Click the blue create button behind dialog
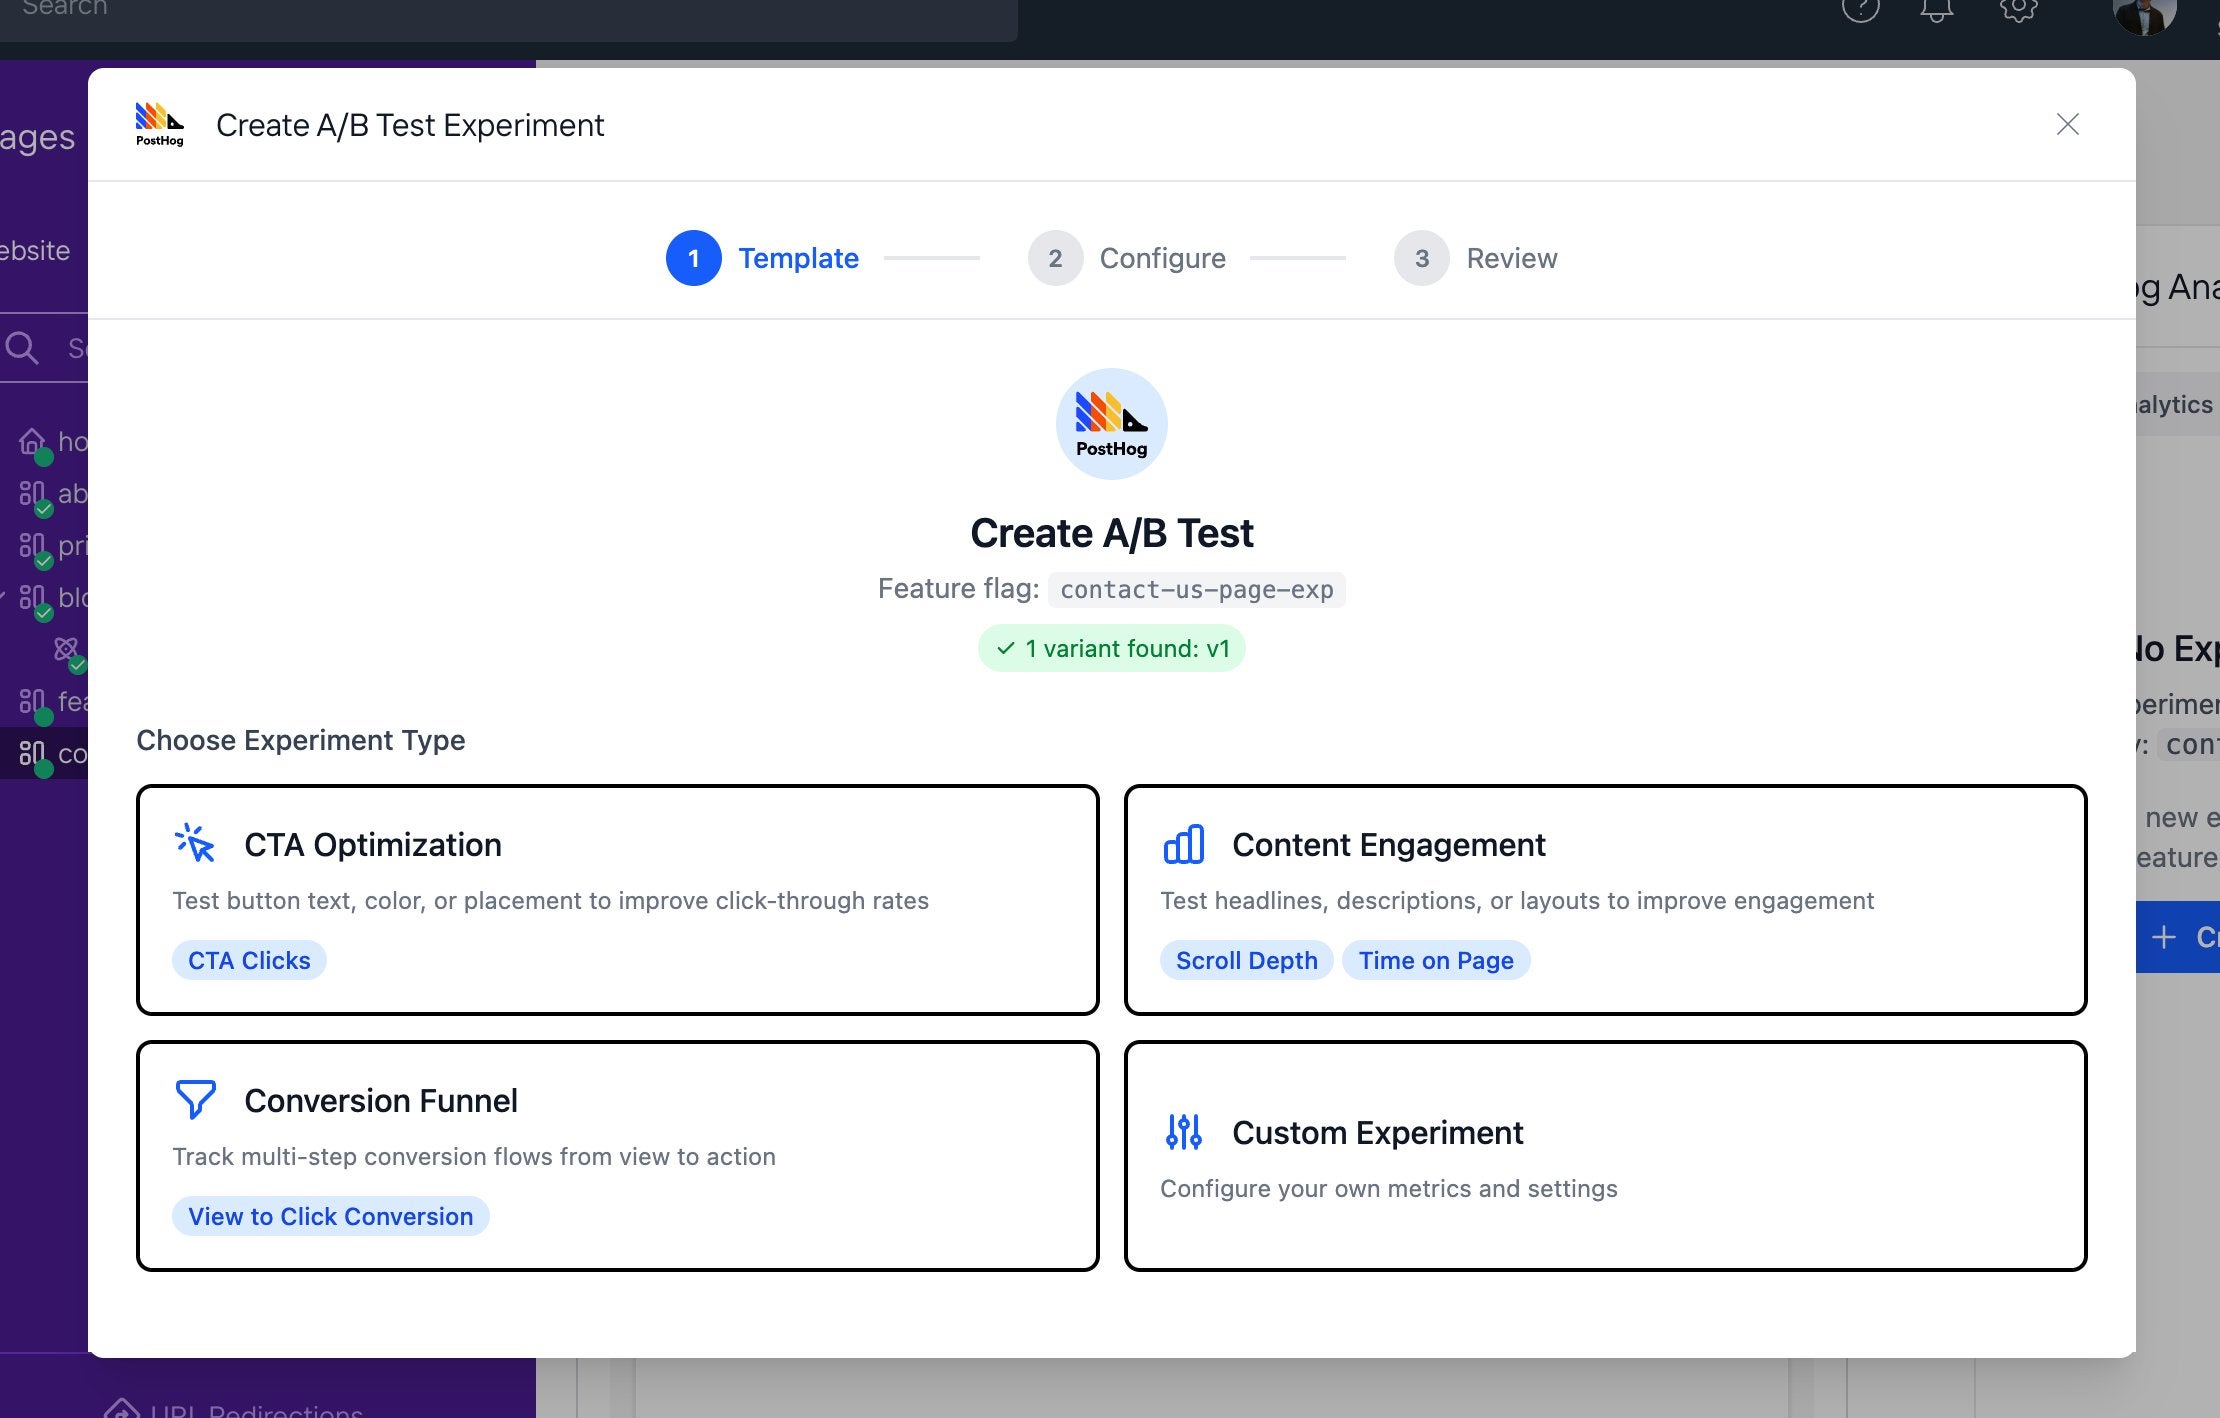2220x1418 pixels. [x=2178, y=937]
